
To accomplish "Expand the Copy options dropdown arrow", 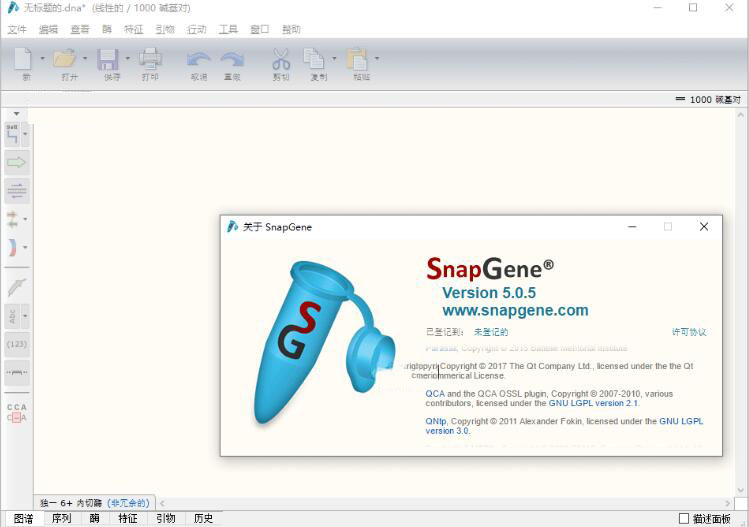I will [x=333, y=58].
